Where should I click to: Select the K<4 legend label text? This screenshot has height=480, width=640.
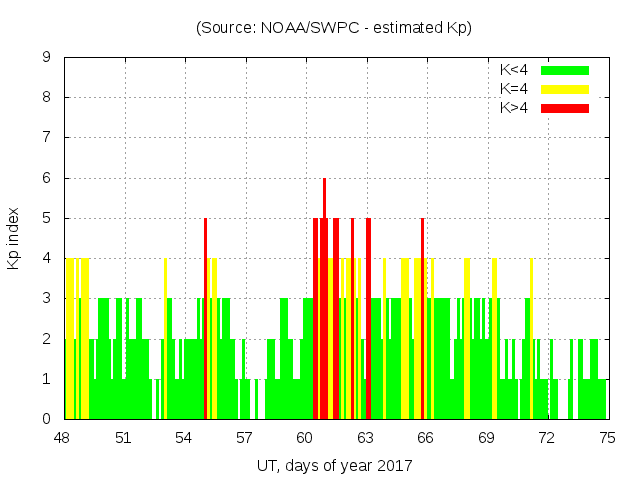coord(516,70)
